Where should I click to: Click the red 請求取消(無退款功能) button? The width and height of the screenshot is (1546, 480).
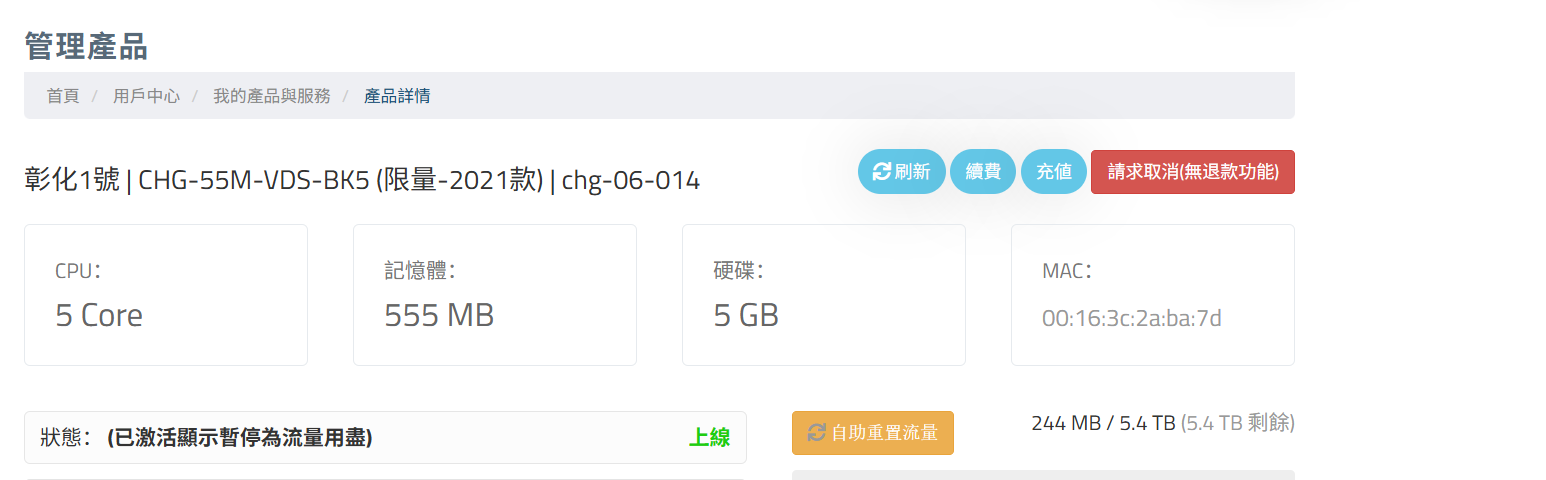pyautogui.click(x=1192, y=172)
